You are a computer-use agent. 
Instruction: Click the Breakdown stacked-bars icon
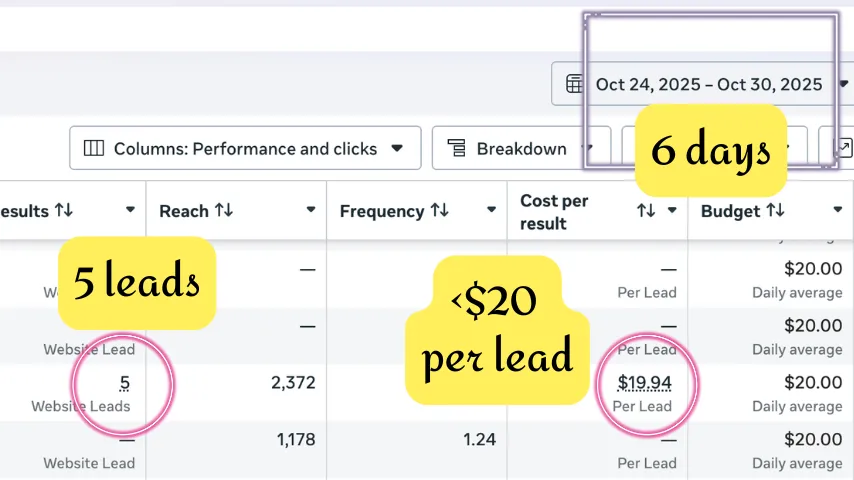pos(457,149)
